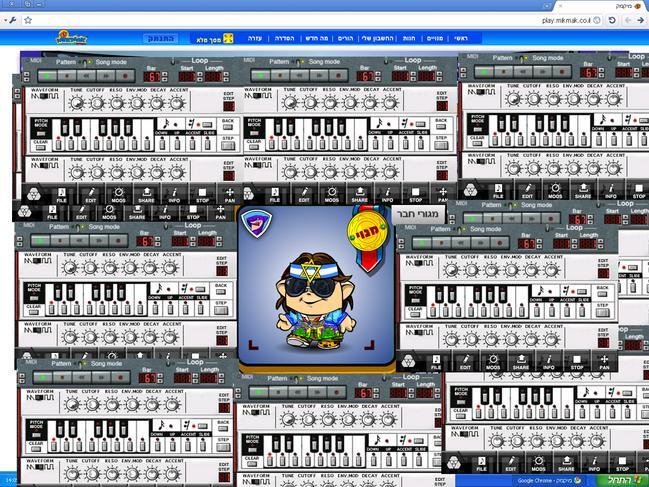The image size is (649, 487).
Task: Toggle PITCH MODE button in synth left of avatar
Action: coord(34,298)
